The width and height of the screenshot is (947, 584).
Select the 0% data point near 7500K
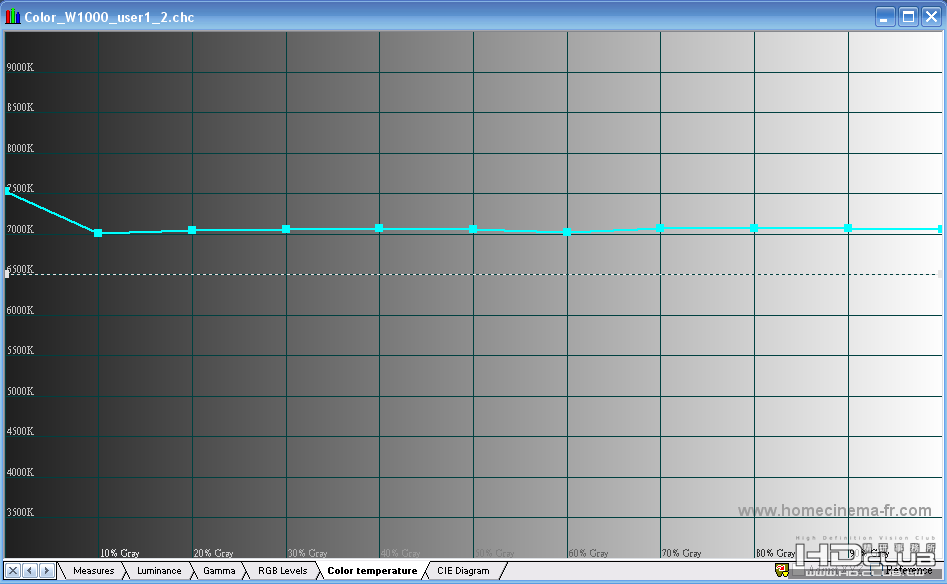point(7,191)
